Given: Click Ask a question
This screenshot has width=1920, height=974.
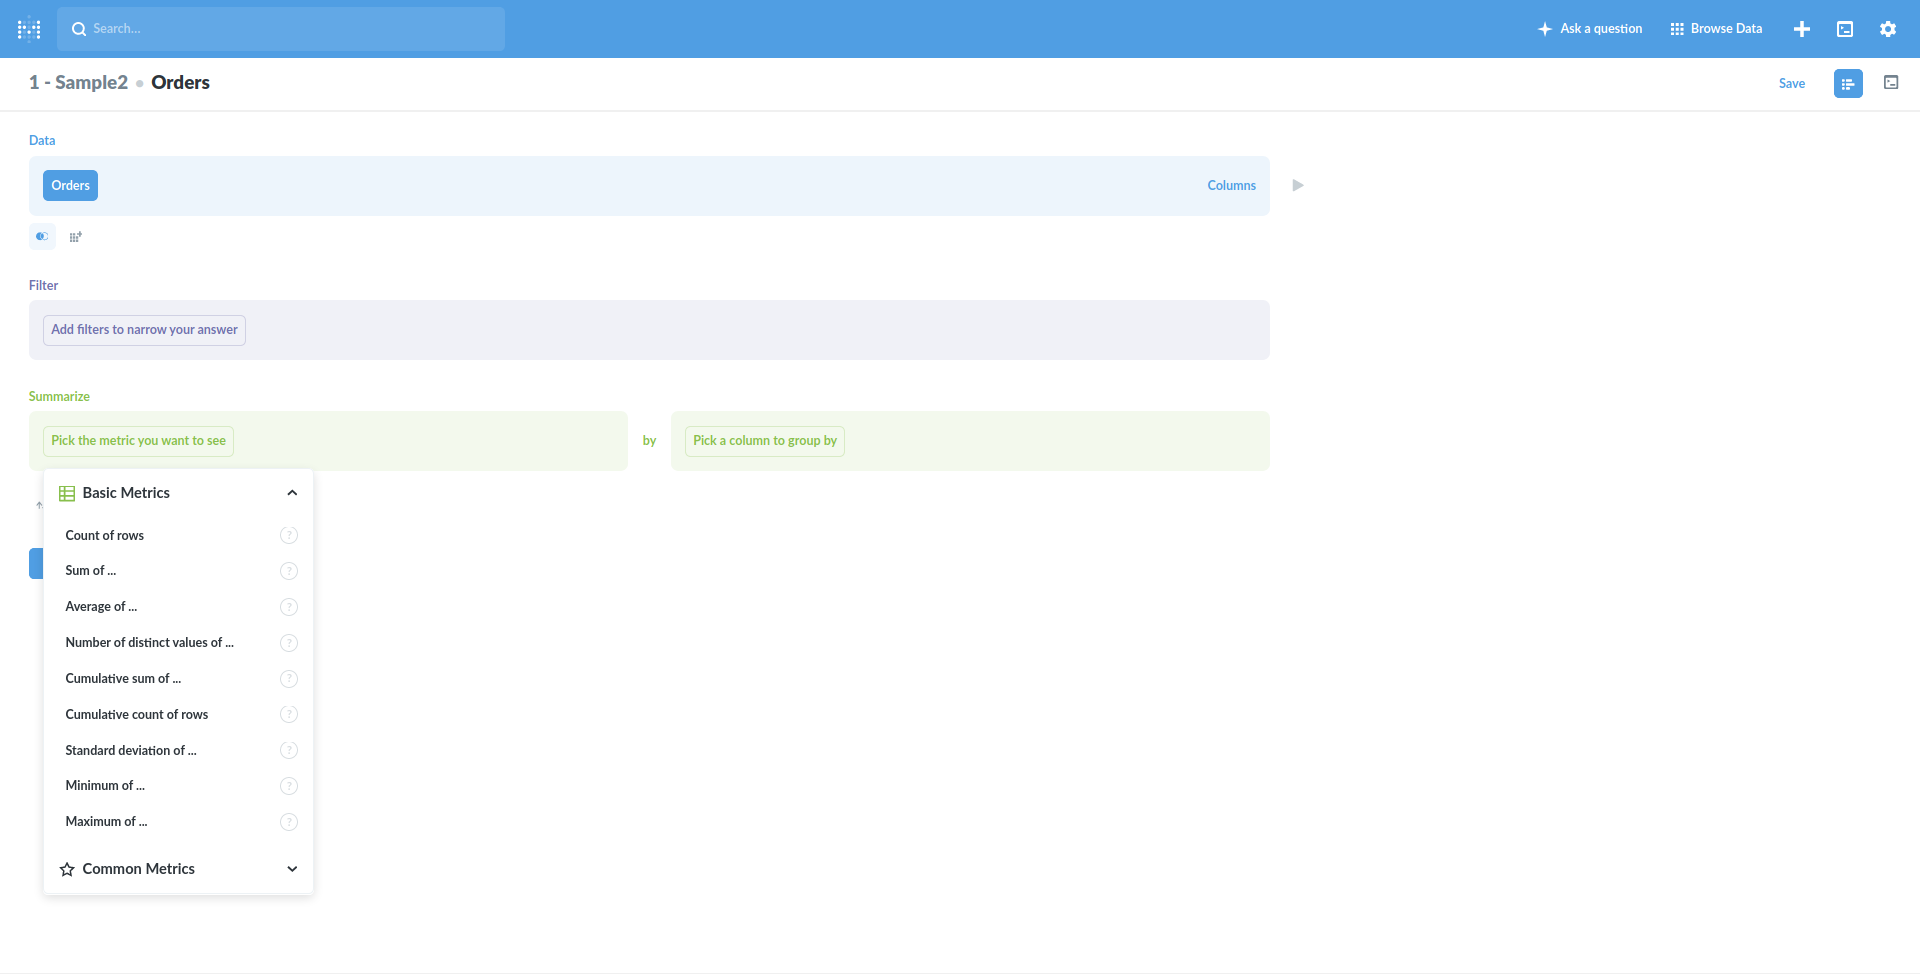Looking at the screenshot, I should [1589, 28].
